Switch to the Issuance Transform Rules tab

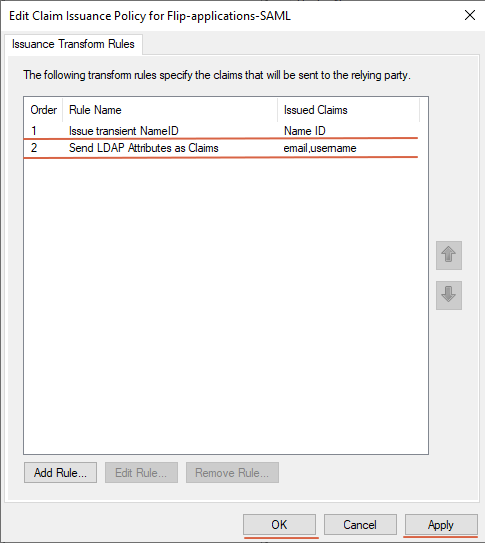73,44
